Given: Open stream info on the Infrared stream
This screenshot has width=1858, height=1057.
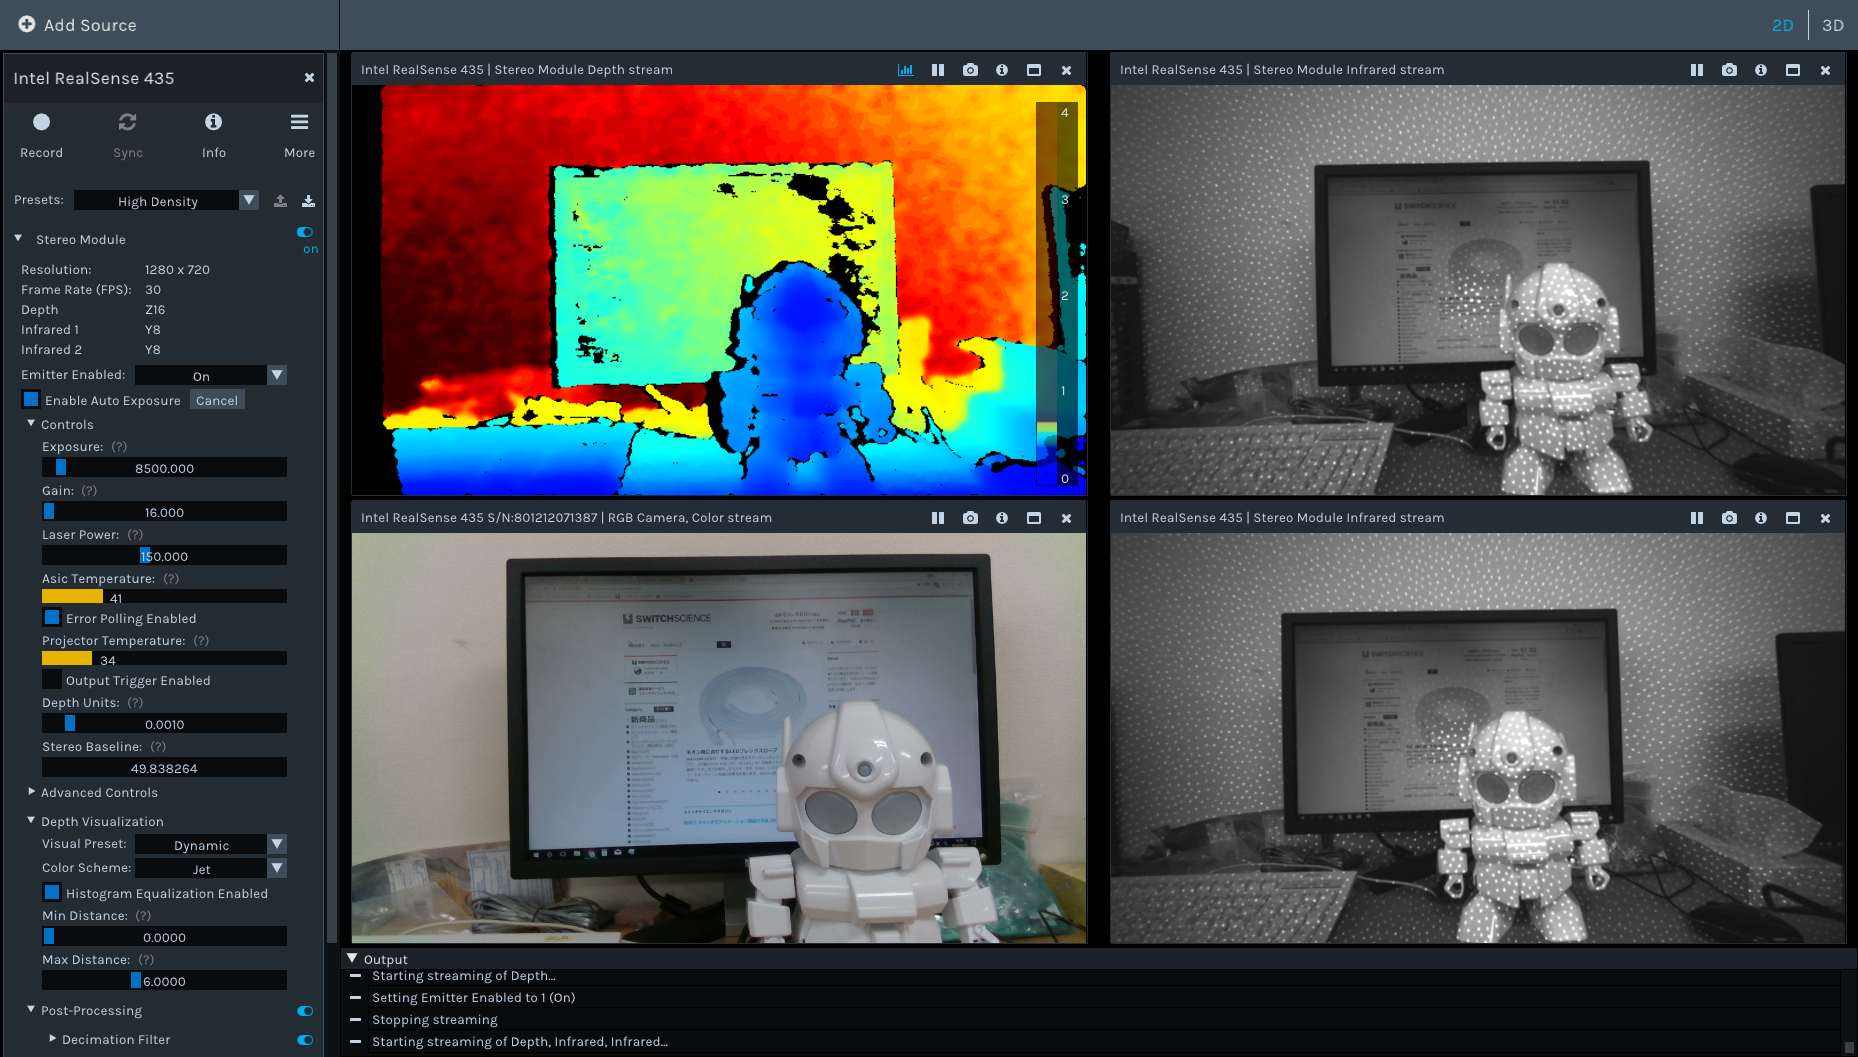Looking at the screenshot, I should (x=1761, y=70).
